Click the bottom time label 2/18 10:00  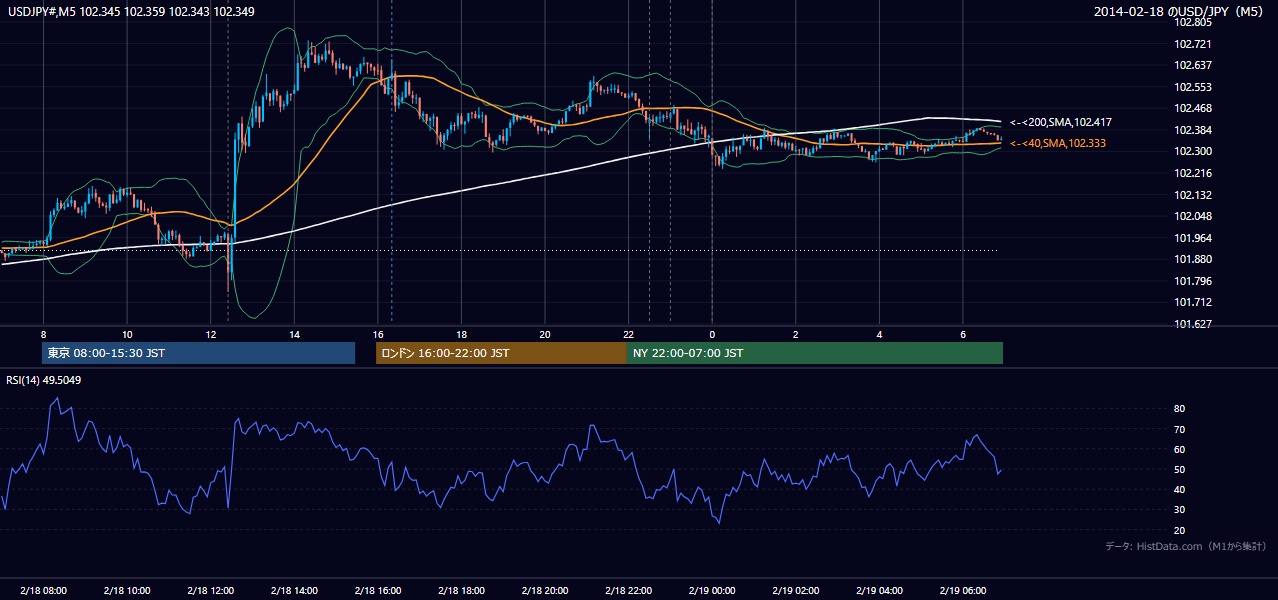pyautogui.click(x=127, y=590)
